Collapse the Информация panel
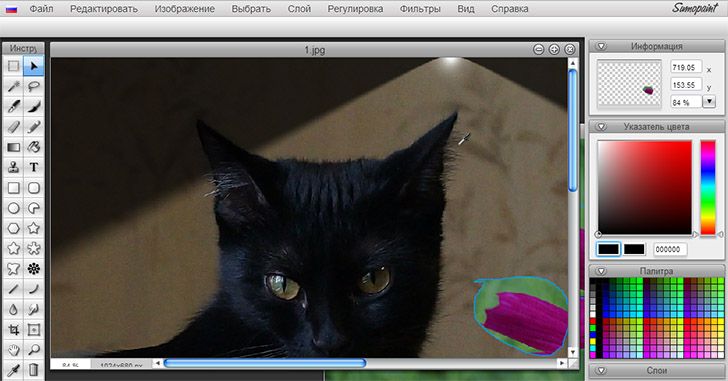 click(x=602, y=46)
